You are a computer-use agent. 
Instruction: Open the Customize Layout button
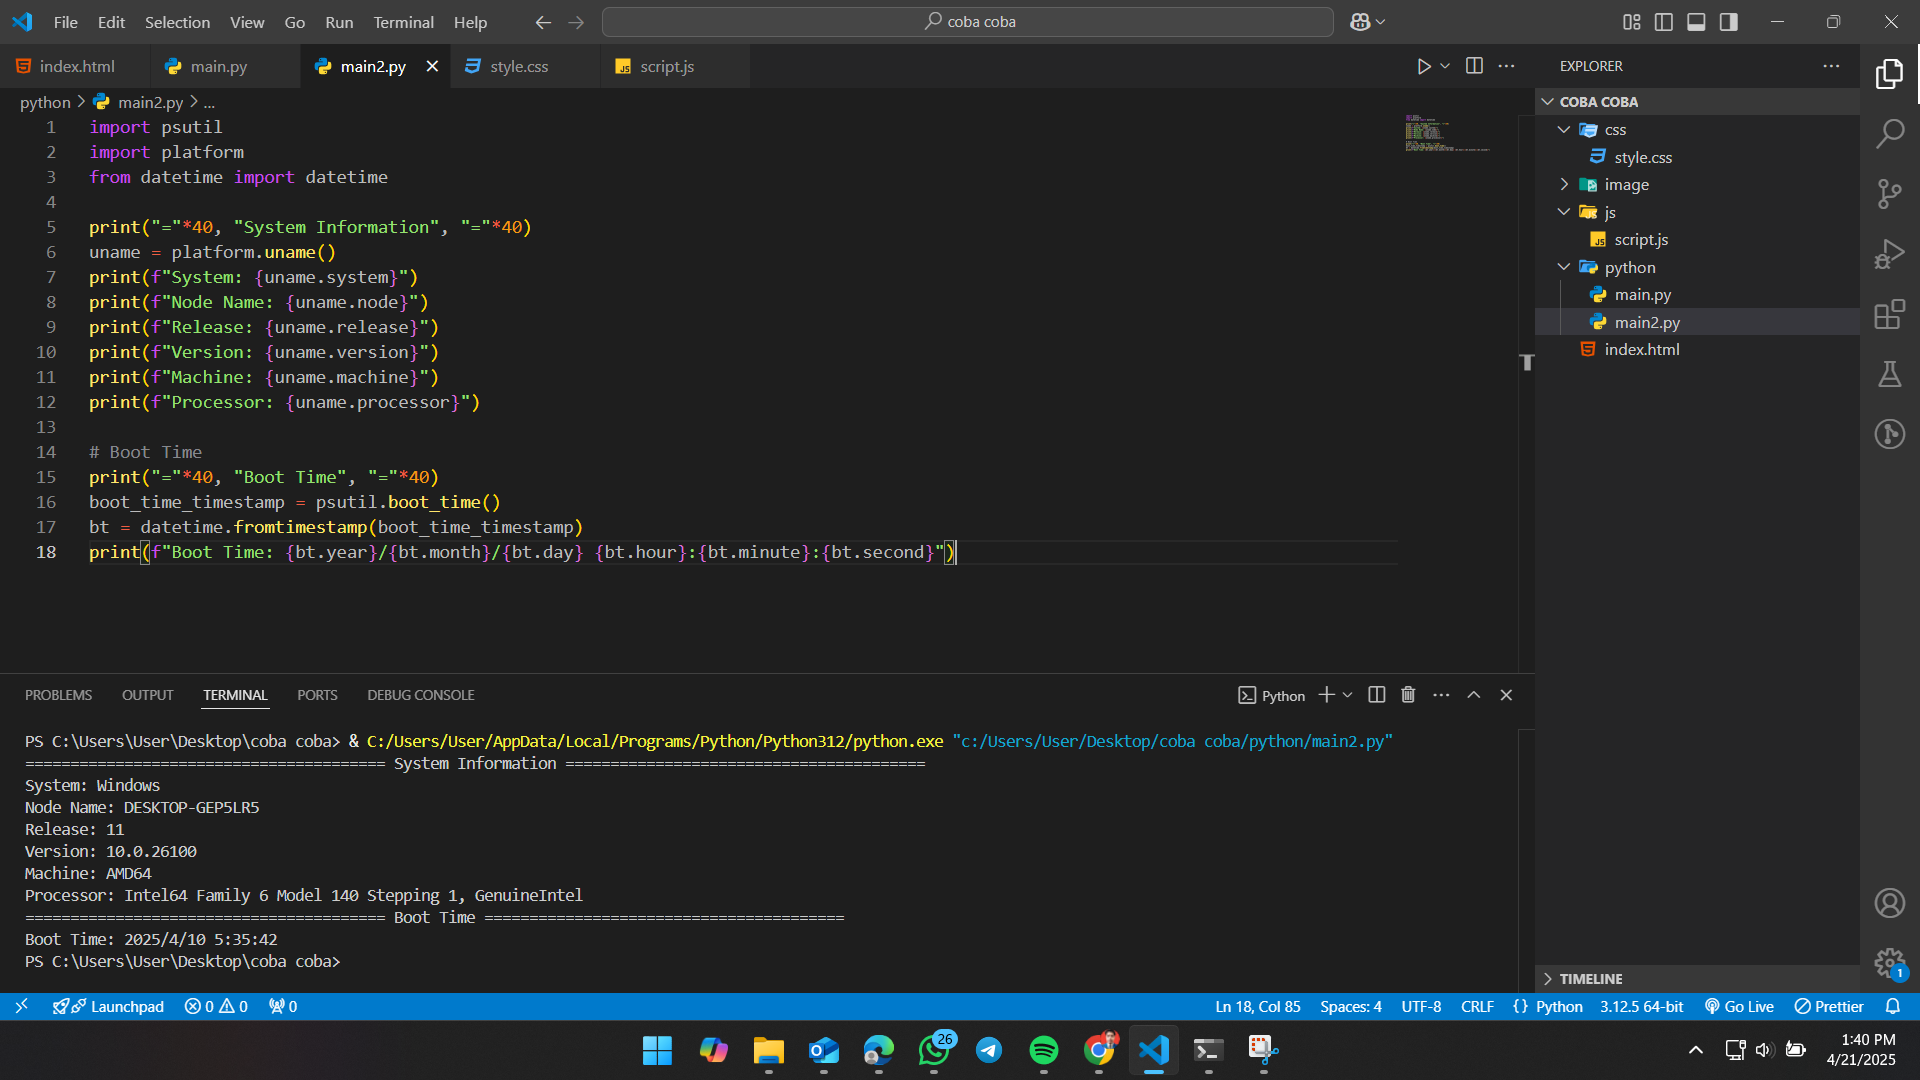coord(1632,22)
